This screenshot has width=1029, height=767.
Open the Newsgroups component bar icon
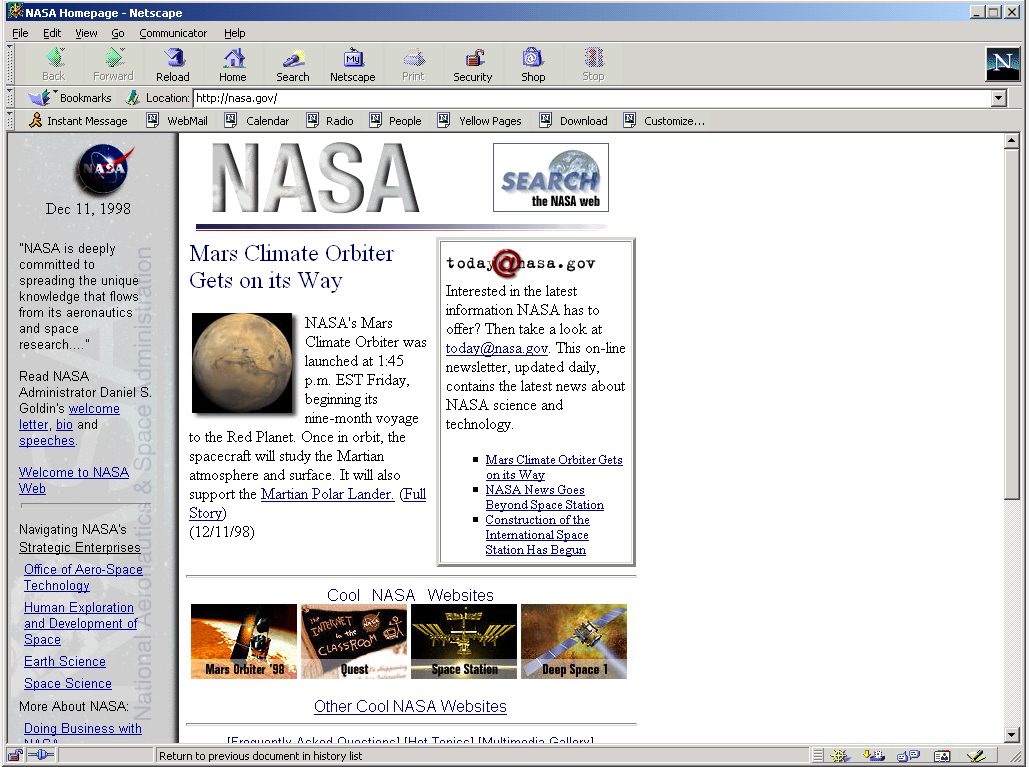[908, 756]
